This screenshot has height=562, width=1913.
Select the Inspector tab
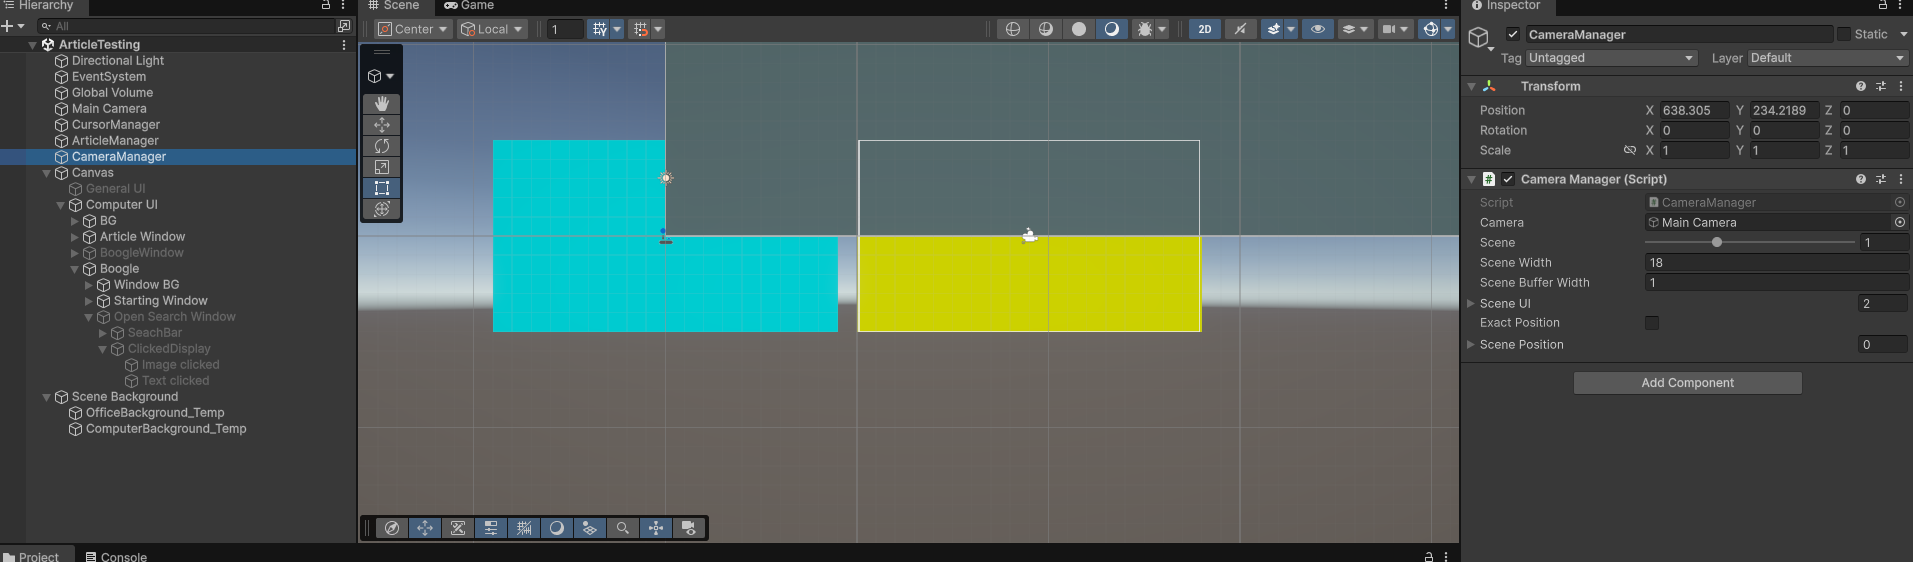click(1506, 6)
